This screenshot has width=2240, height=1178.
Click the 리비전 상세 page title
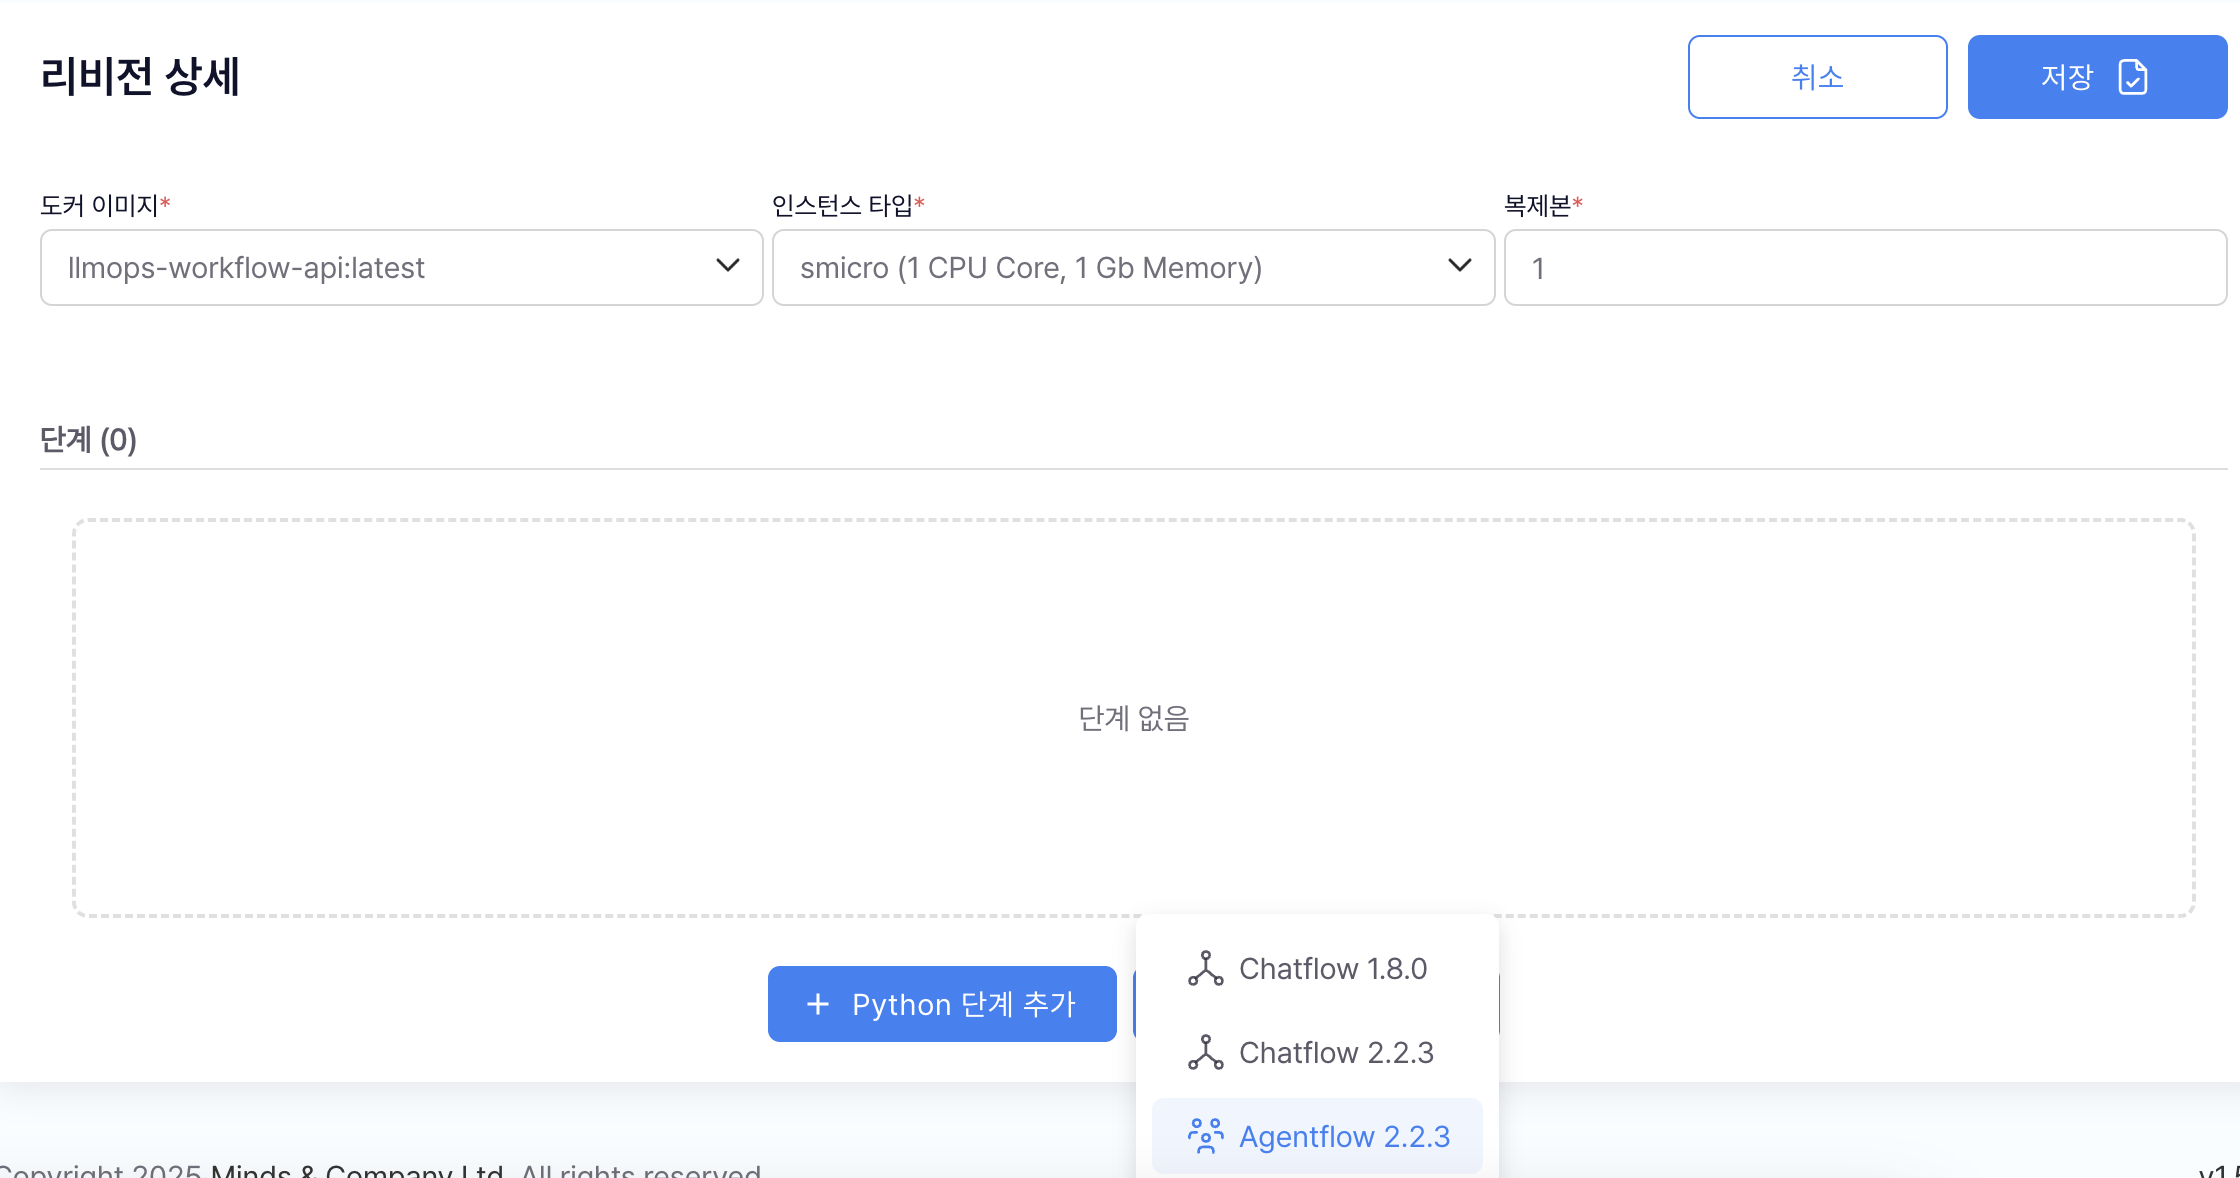click(140, 77)
